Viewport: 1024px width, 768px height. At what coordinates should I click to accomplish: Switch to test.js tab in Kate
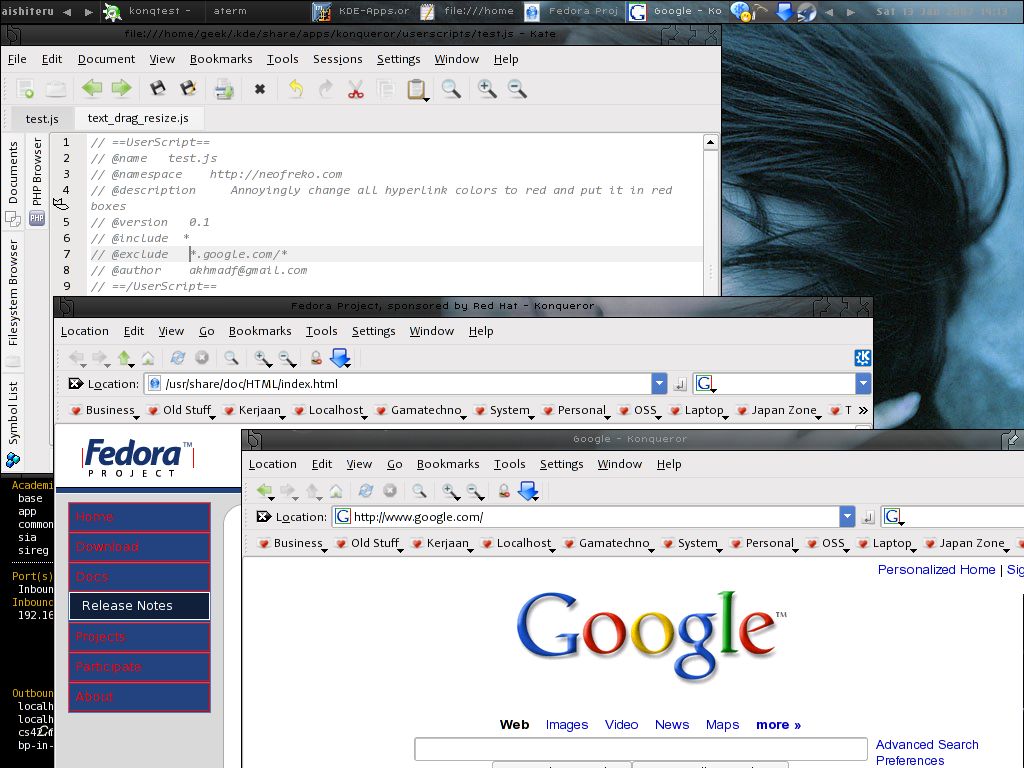coord(42,119)
